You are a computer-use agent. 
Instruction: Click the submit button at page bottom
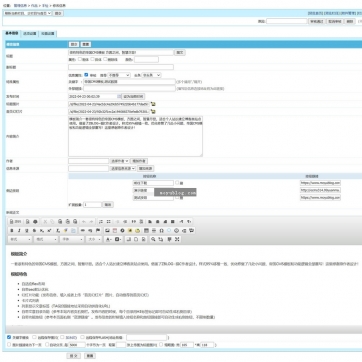point(73,356)
